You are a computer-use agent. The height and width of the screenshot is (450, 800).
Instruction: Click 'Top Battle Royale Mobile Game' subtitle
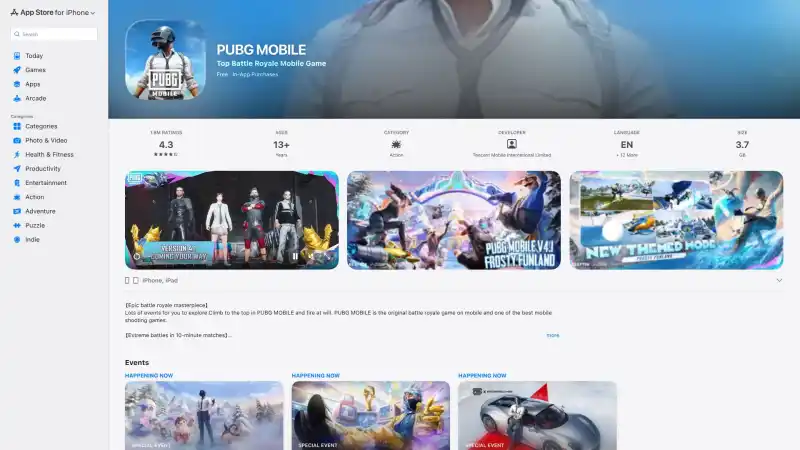tap(271, 63)
